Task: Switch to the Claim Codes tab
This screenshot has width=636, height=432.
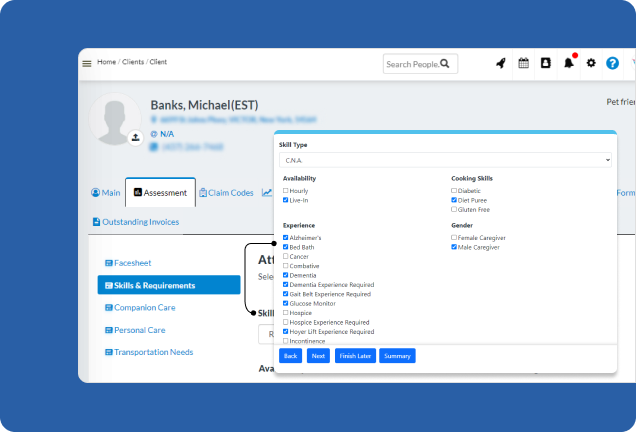Action: pyautogui.click(x=226, y=193)
